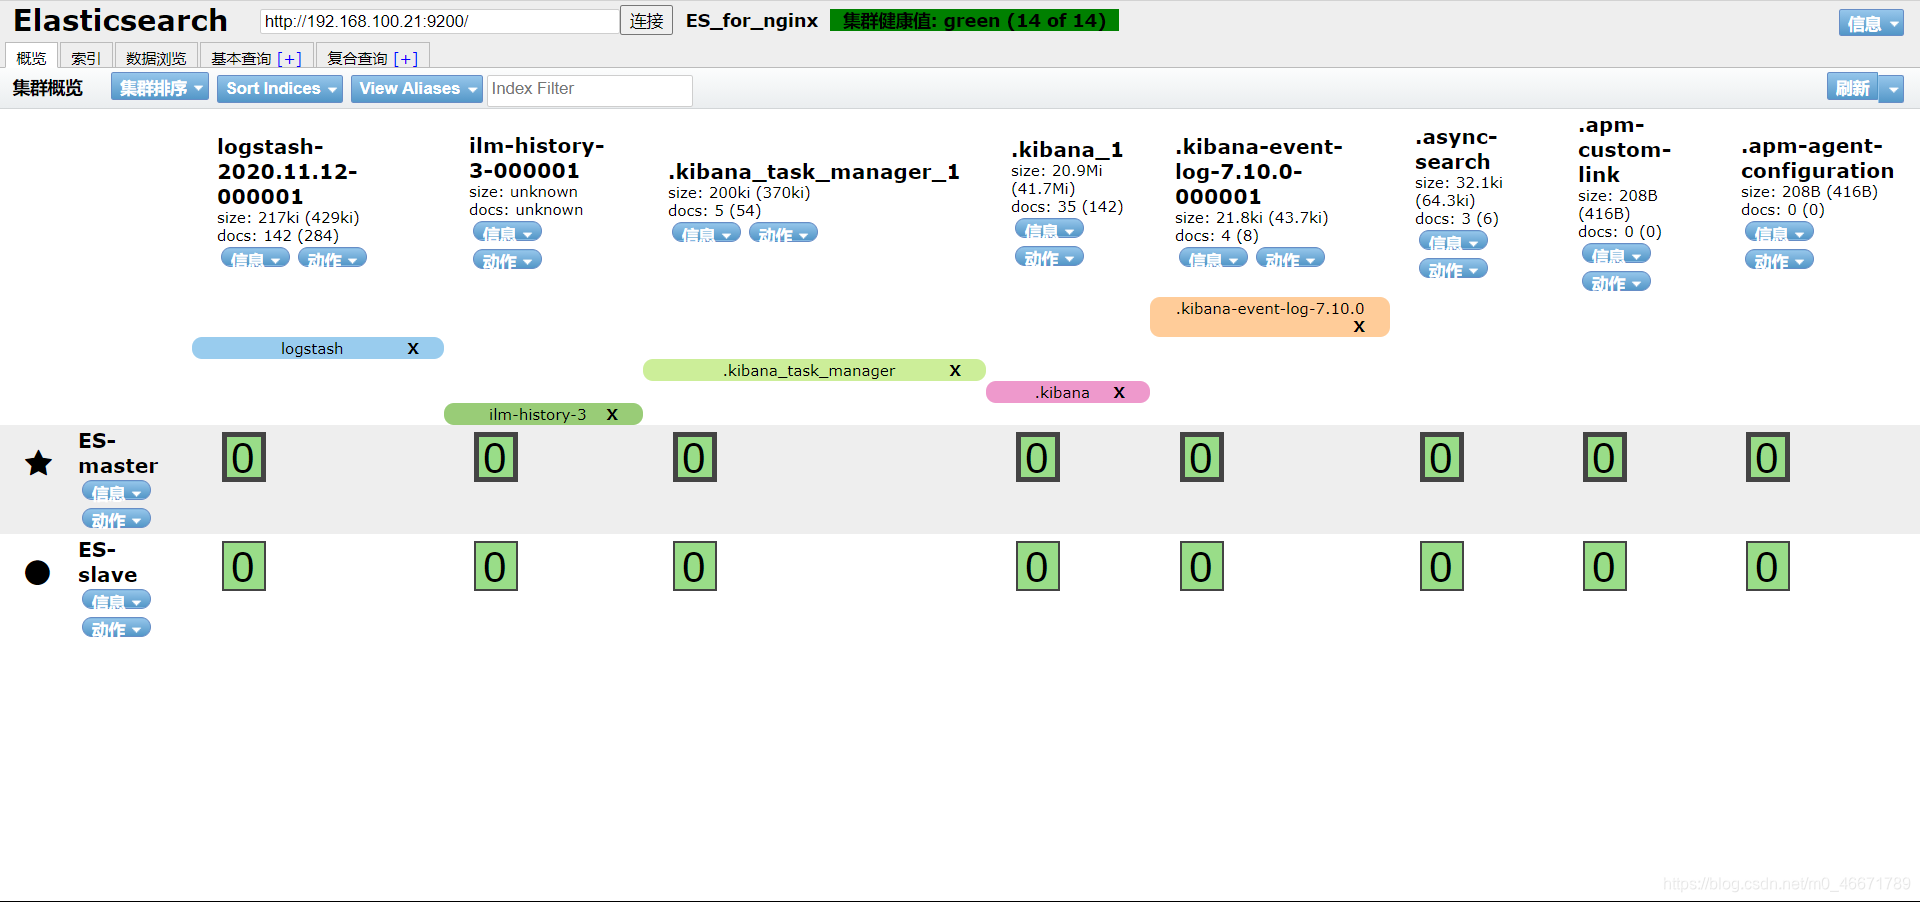Image resolution: width=1920 pixels, height=902 pixels.
Task: Remove the .kibana alias with X
Action: pyautogui.click(x=1119, y=392)
